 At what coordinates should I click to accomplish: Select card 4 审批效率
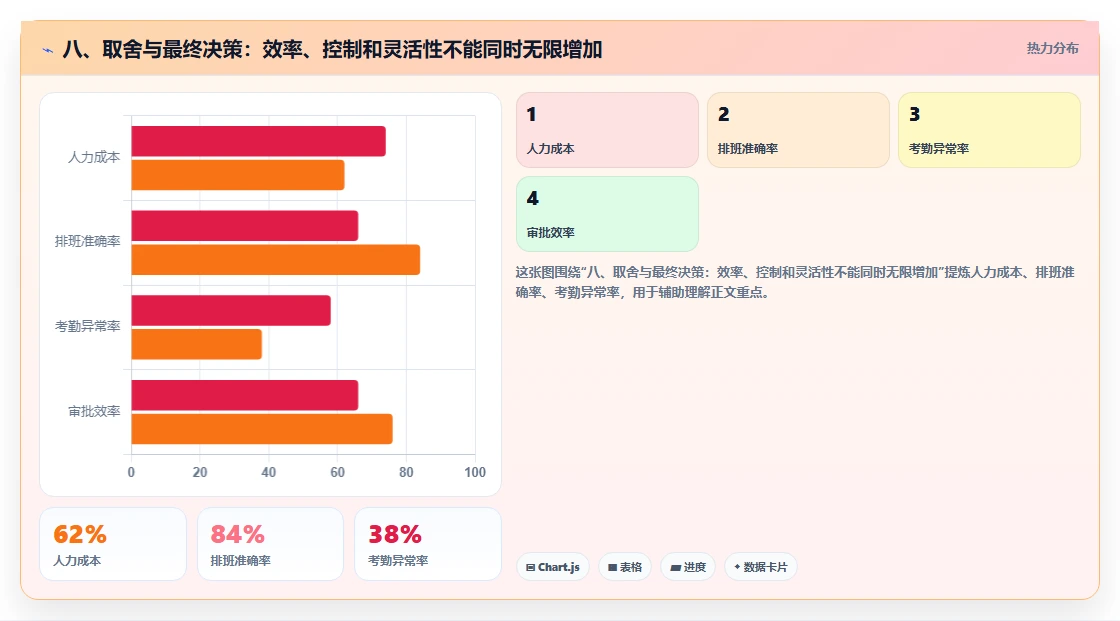click(607, 214)
